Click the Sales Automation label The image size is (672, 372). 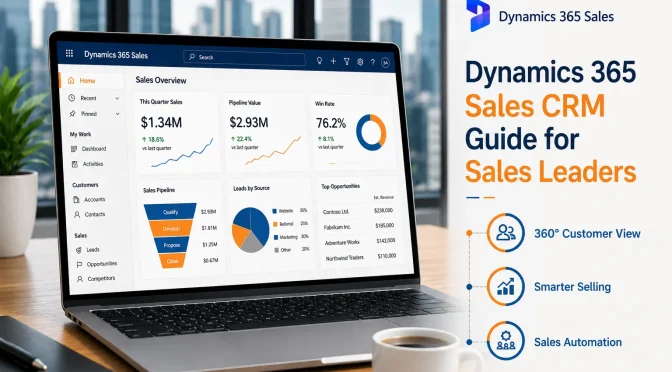tap(578, 342)
